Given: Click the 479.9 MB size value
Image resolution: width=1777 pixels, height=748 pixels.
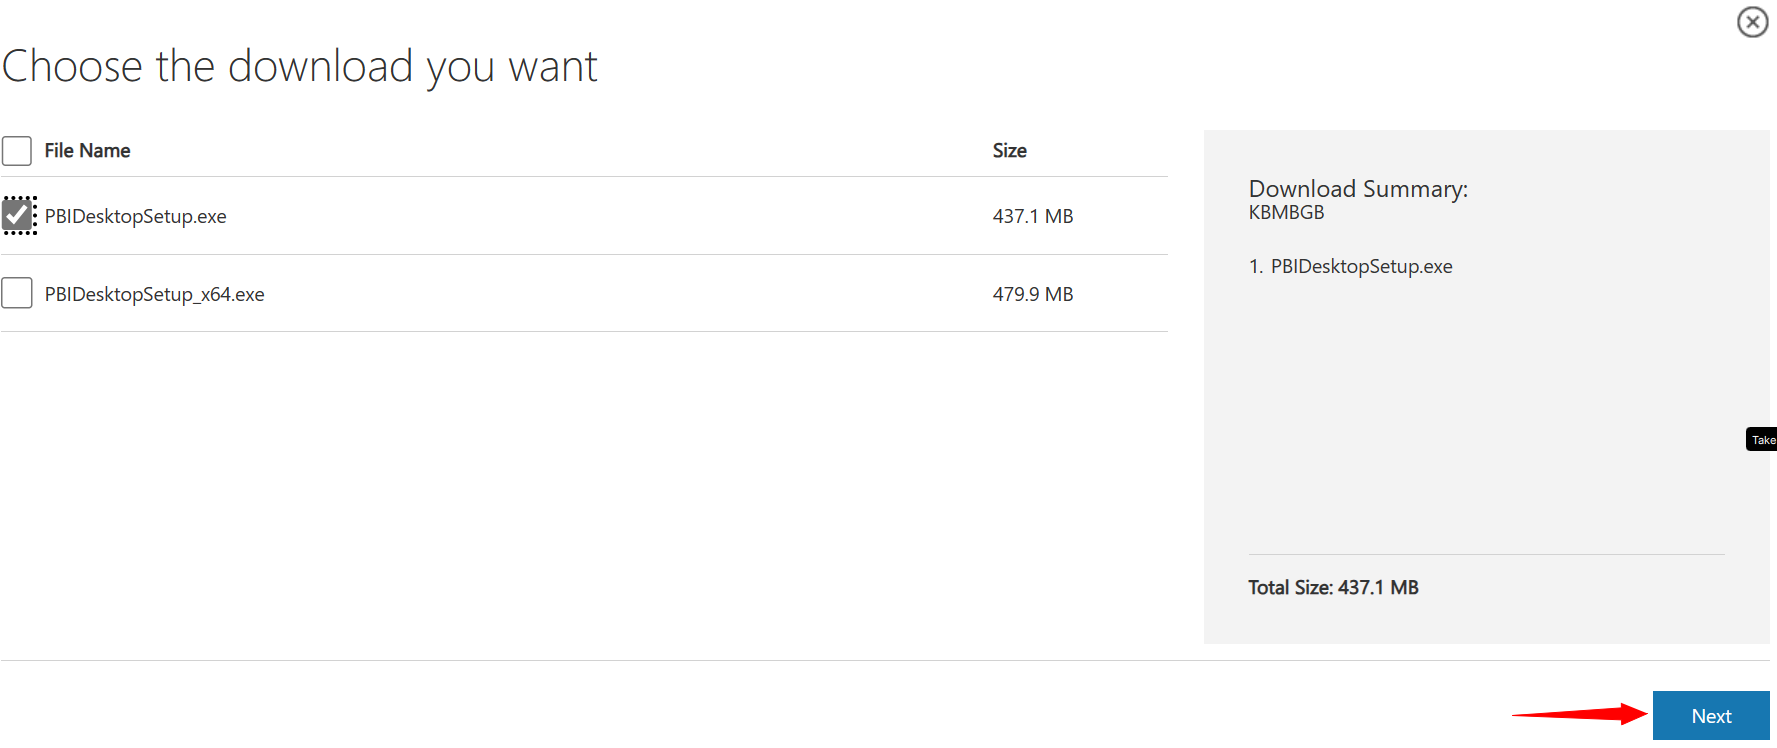Looking at the screenshot, I should tap(1032, 293).
